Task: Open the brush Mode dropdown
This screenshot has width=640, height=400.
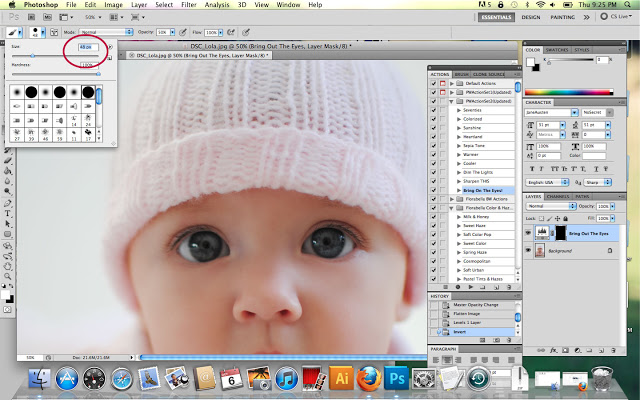Action: (106, 32)
